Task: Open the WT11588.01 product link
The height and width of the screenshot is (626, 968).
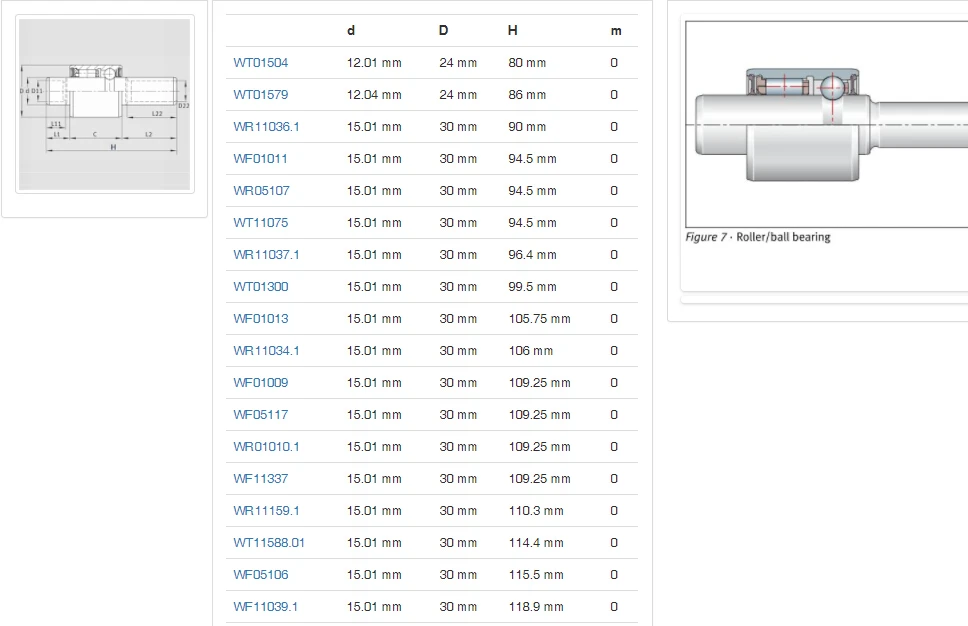Action: pos(269,543)
